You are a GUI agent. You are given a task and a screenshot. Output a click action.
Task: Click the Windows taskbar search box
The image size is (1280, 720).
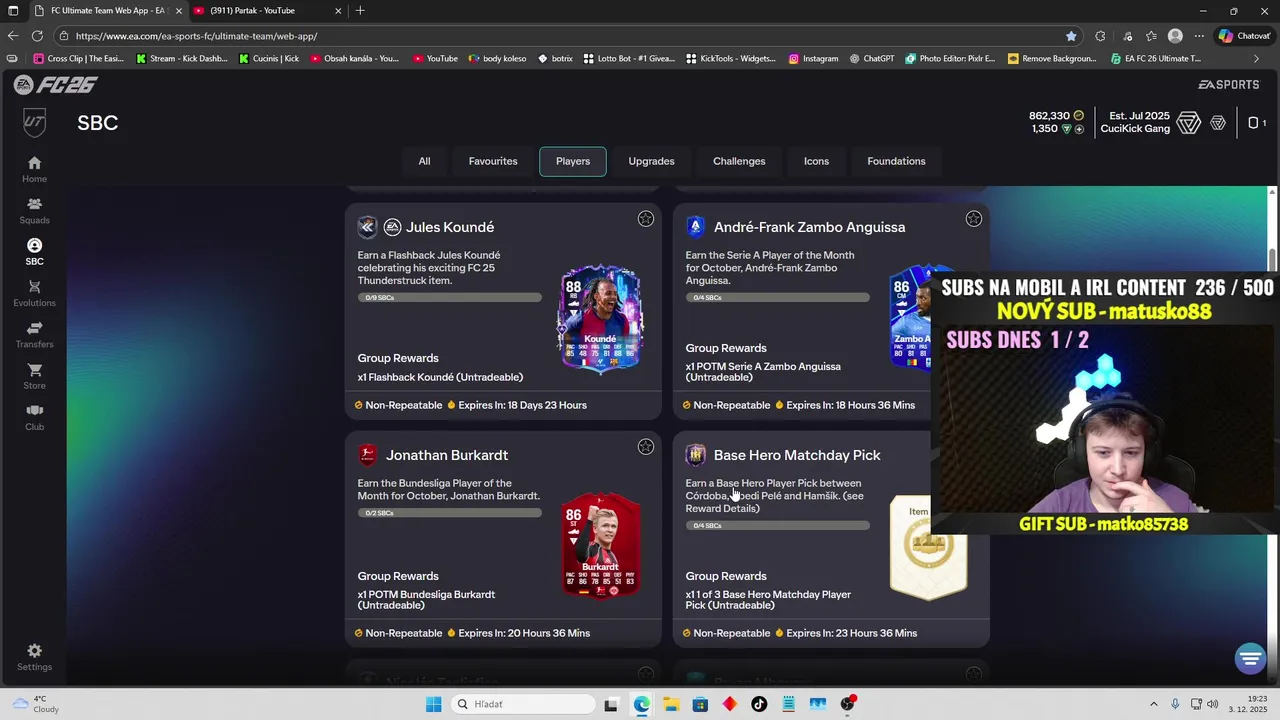[521, 704]
